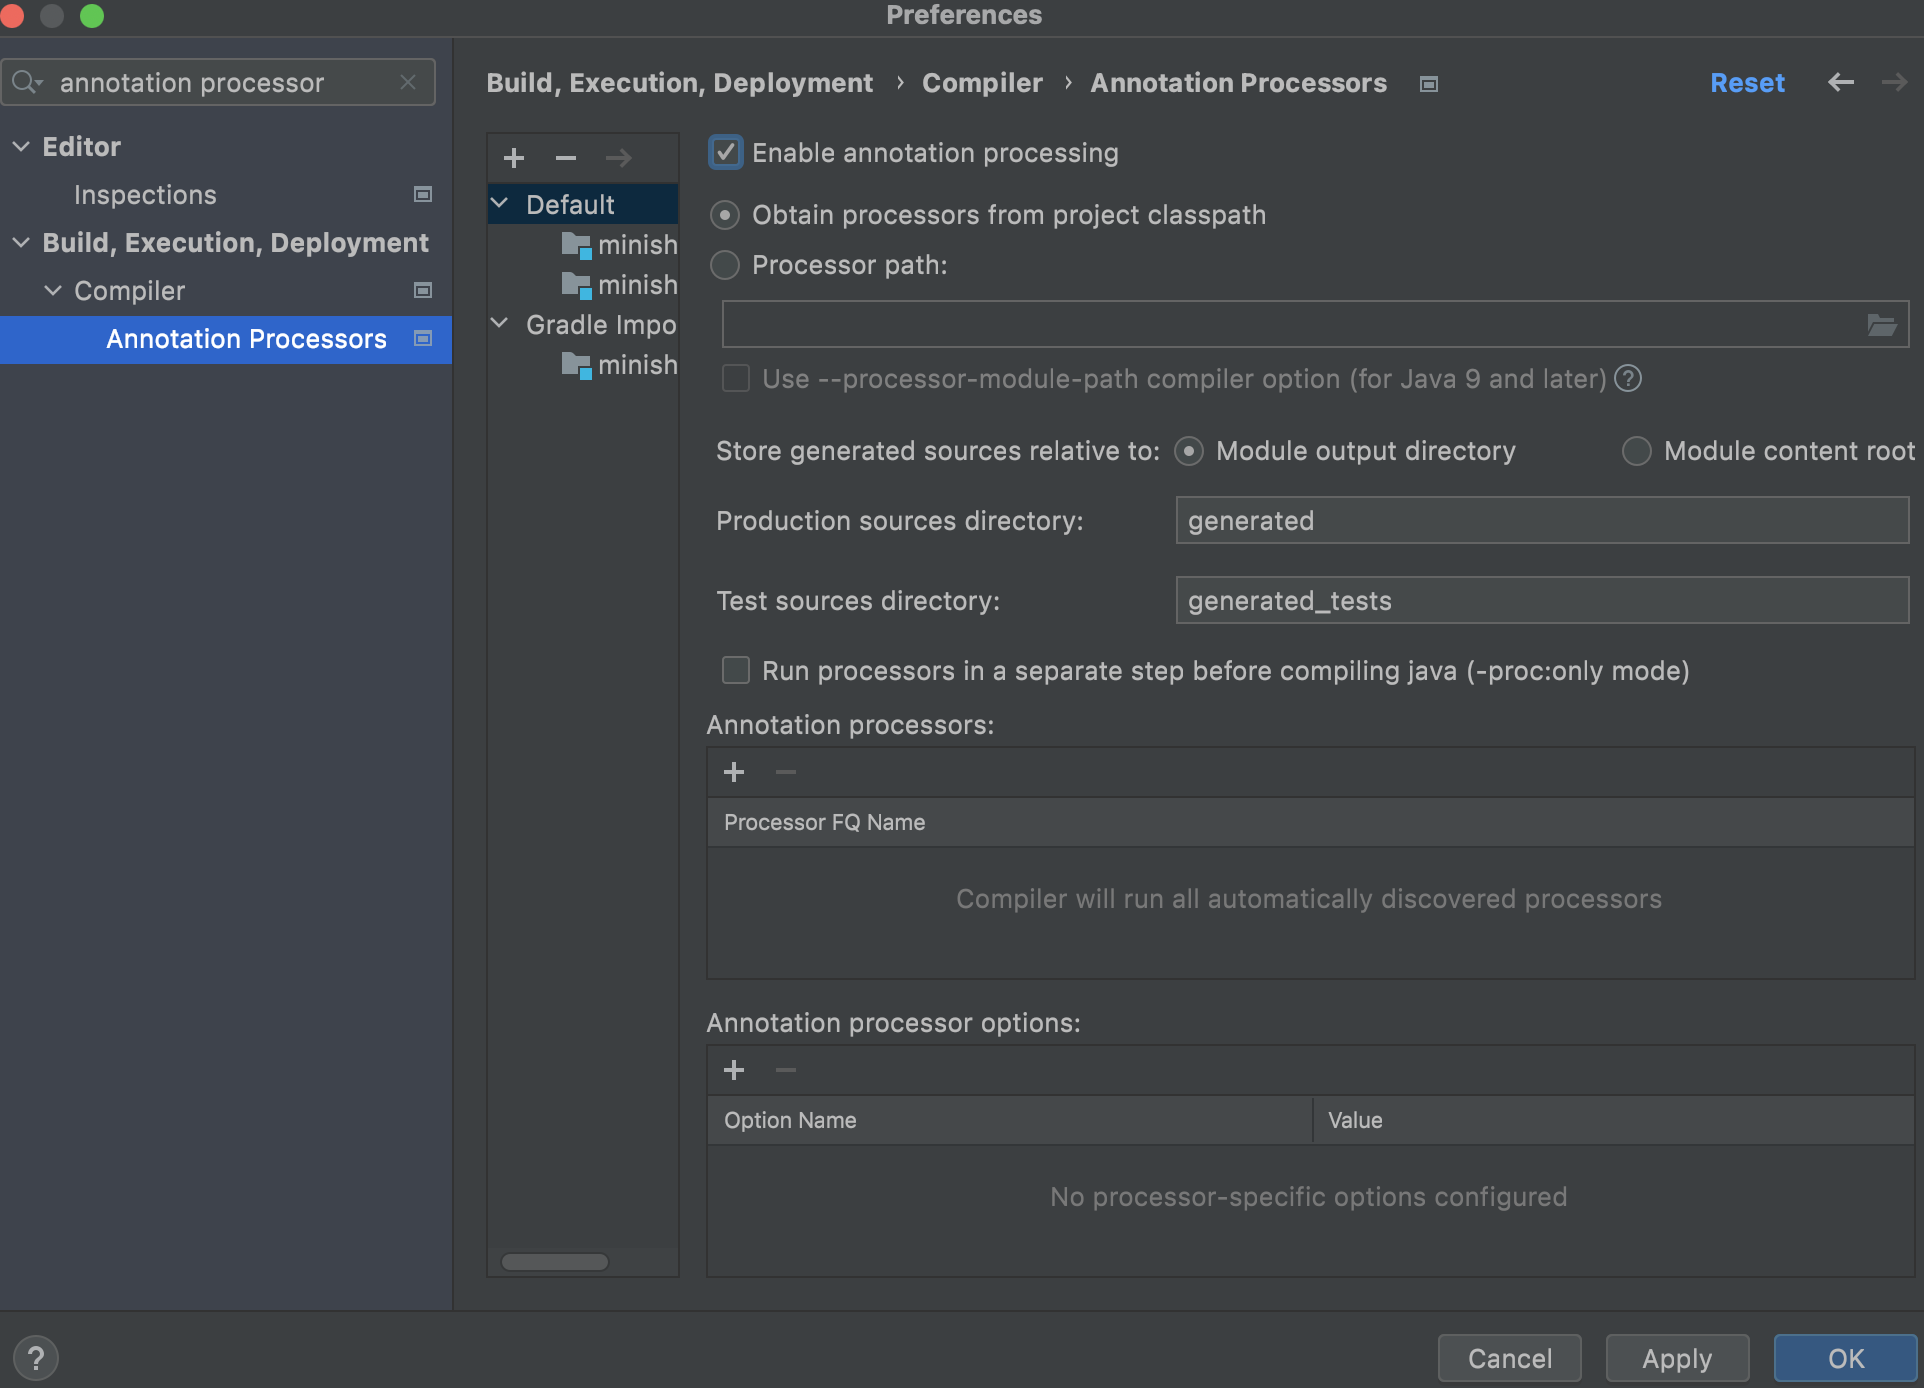Click the Reset link
The height and width of the screenshot is (1388, 1924).
point(1747,83)
